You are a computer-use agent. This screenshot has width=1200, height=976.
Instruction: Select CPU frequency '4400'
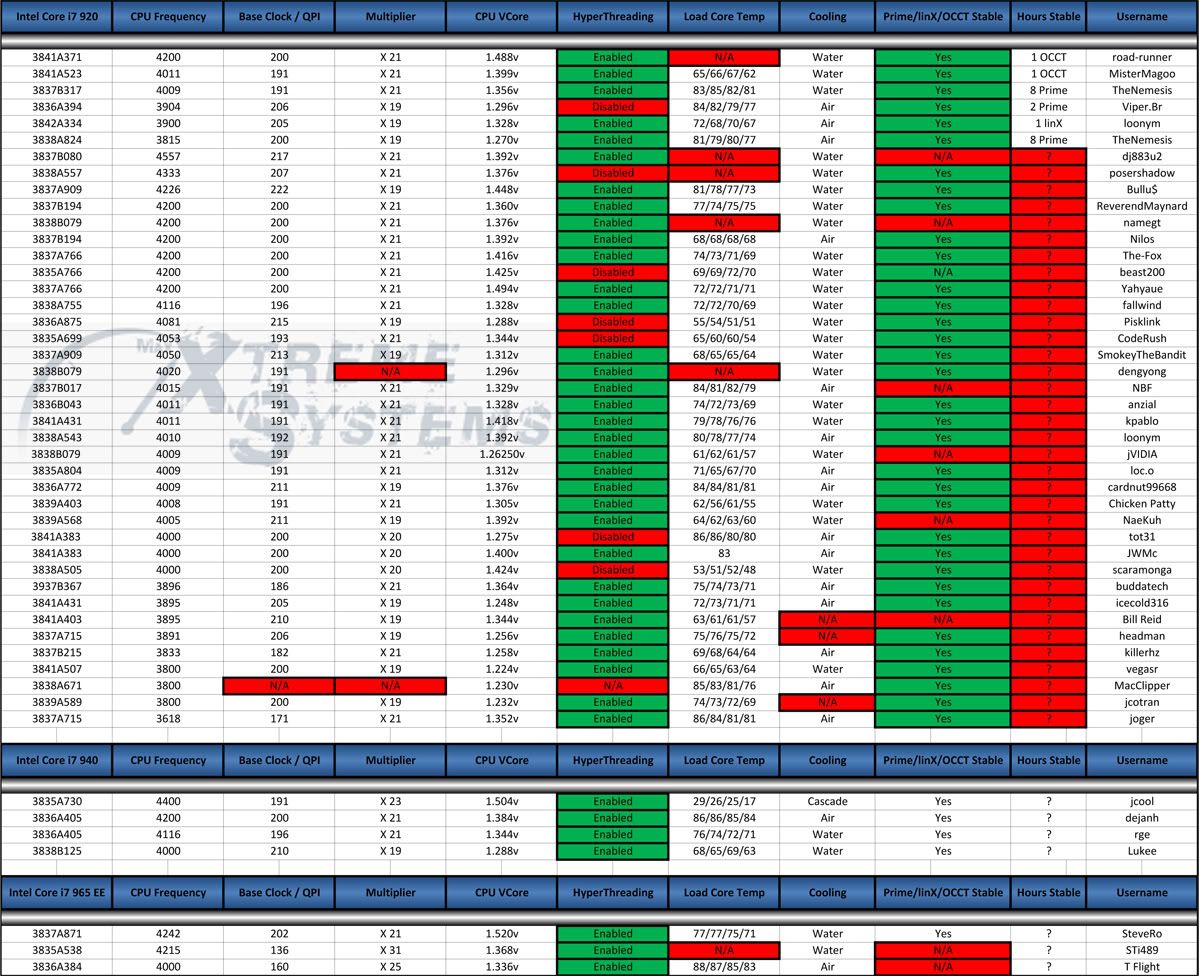click(168, 802)
